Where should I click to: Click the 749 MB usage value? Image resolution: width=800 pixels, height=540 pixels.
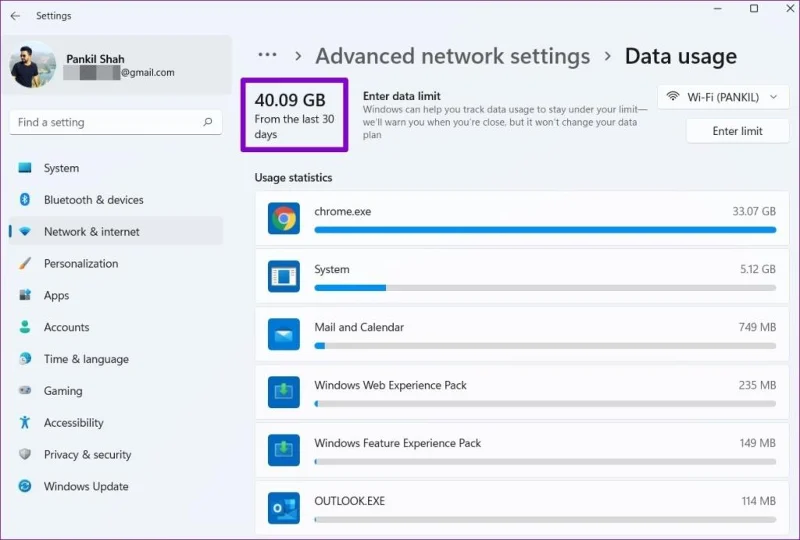click(757, 327)
